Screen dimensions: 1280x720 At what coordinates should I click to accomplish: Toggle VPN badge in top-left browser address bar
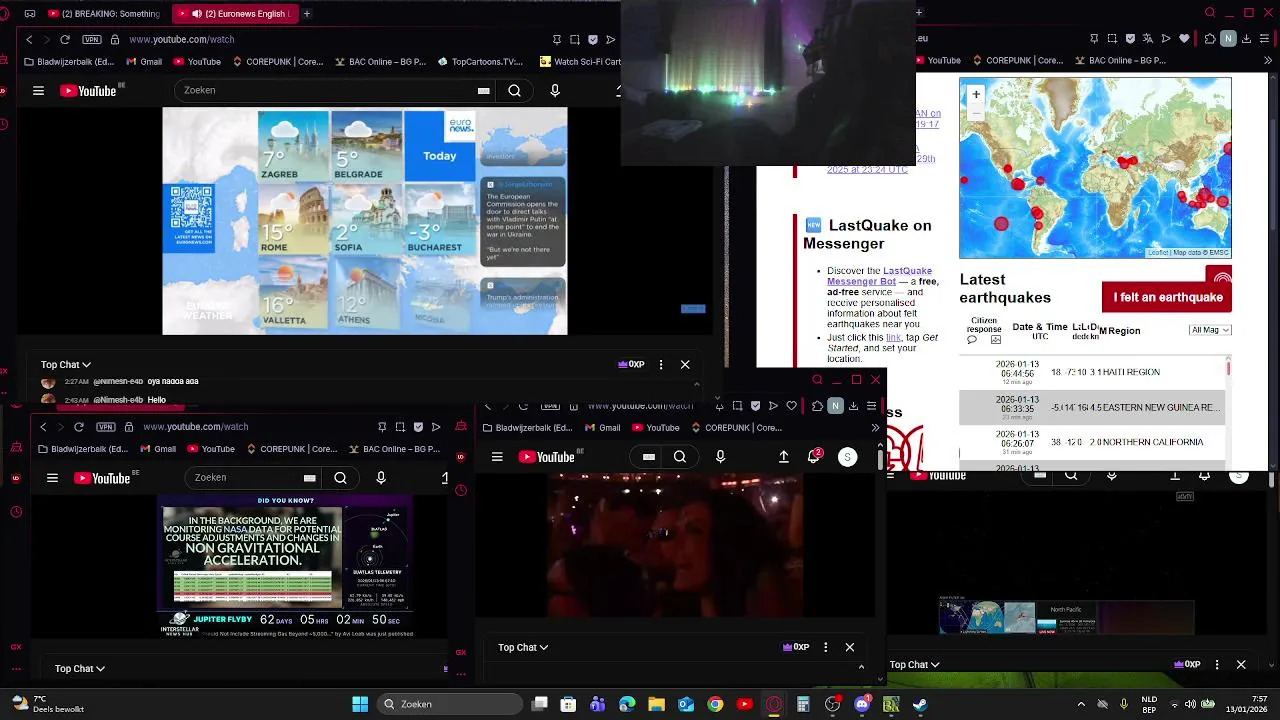point(92,39)
